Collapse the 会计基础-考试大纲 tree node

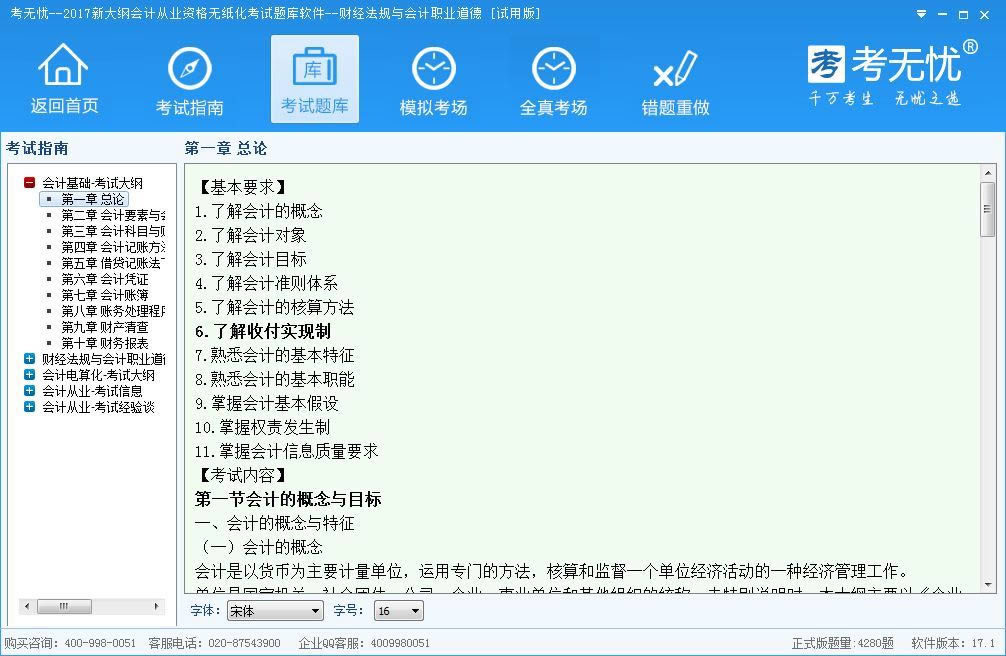click(30, 183)
